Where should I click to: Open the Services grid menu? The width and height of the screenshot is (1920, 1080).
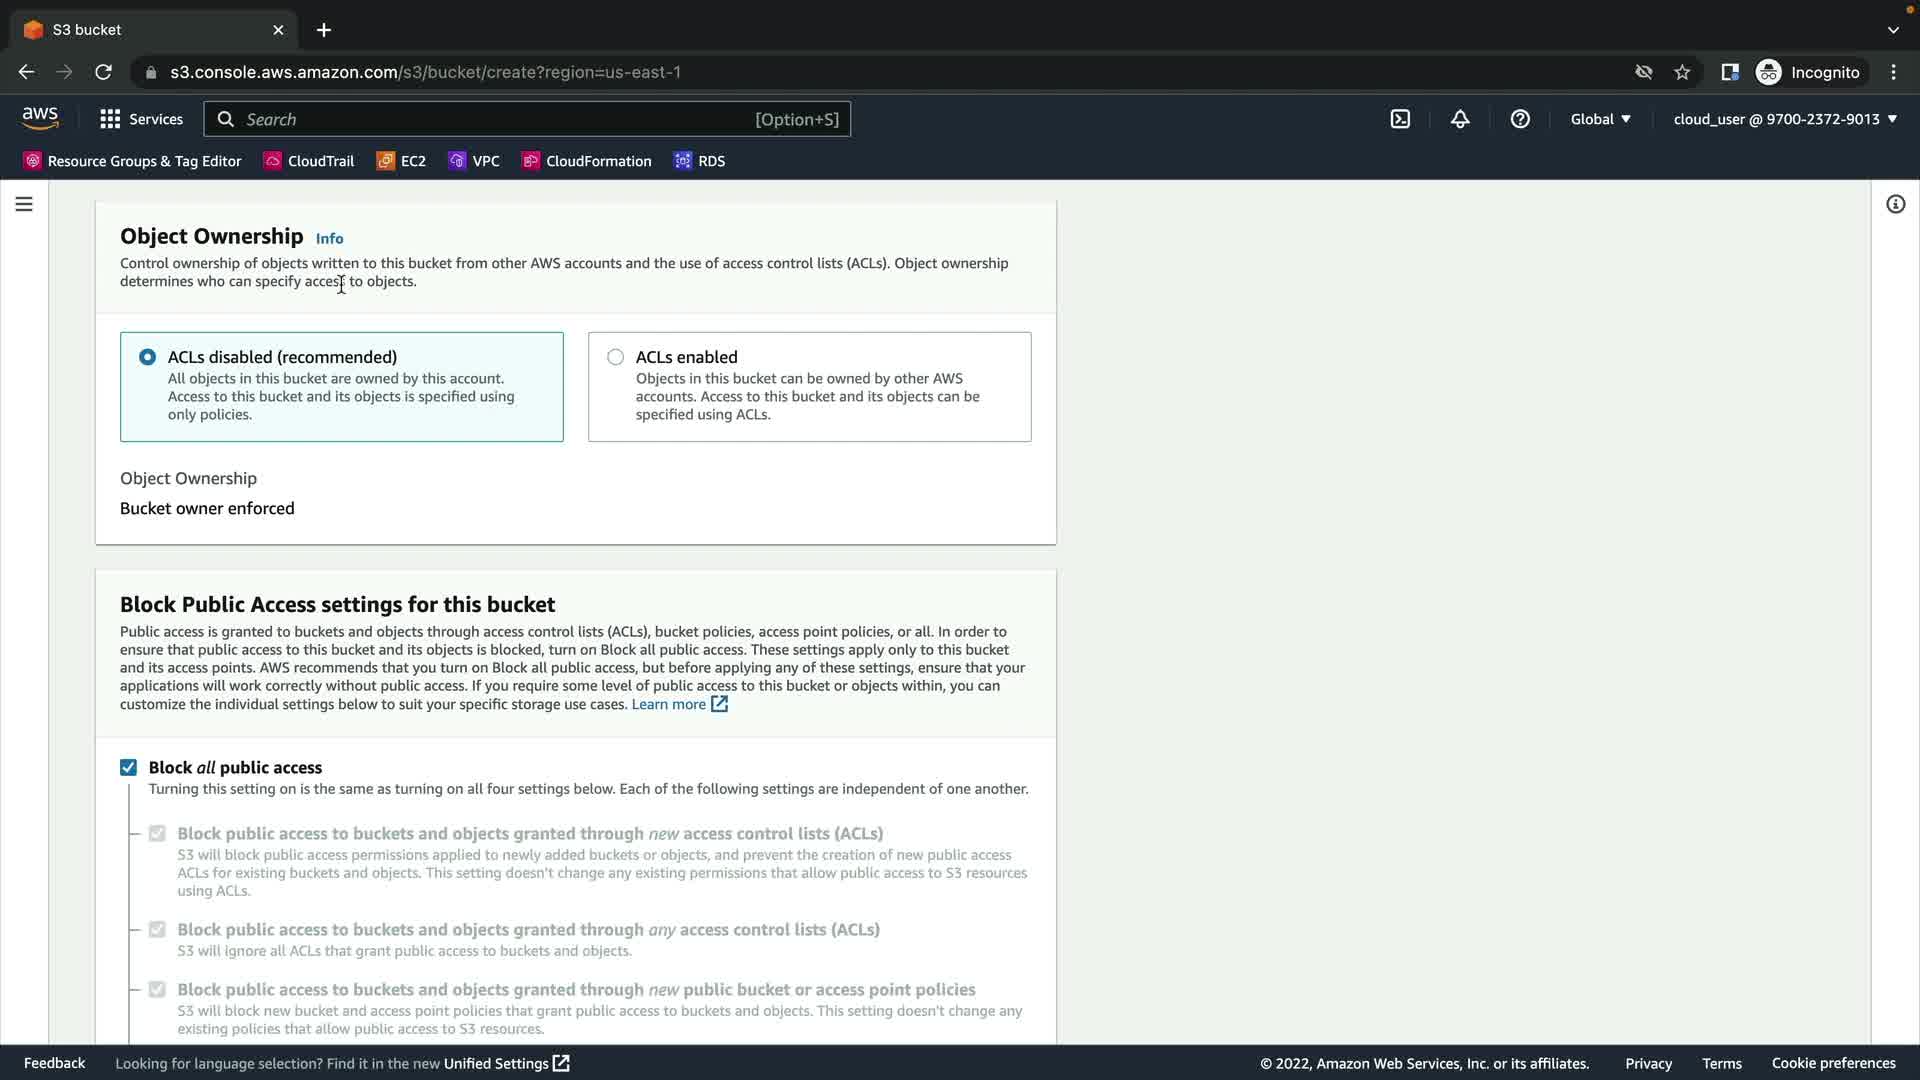[141, 119]
